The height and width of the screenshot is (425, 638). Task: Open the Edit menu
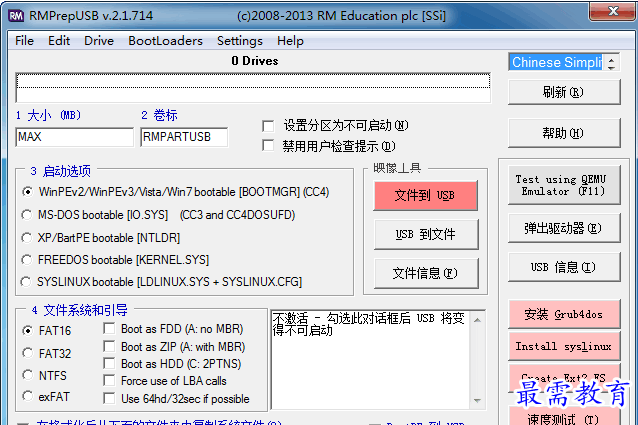tap(59, 41)
